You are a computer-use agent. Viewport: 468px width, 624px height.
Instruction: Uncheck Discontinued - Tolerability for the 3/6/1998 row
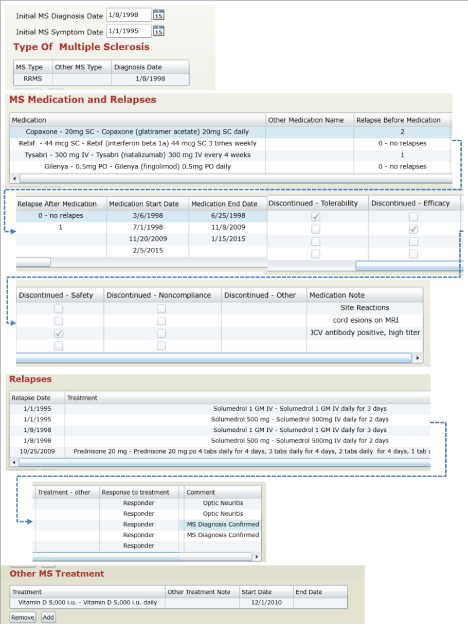tap(316, 217)
